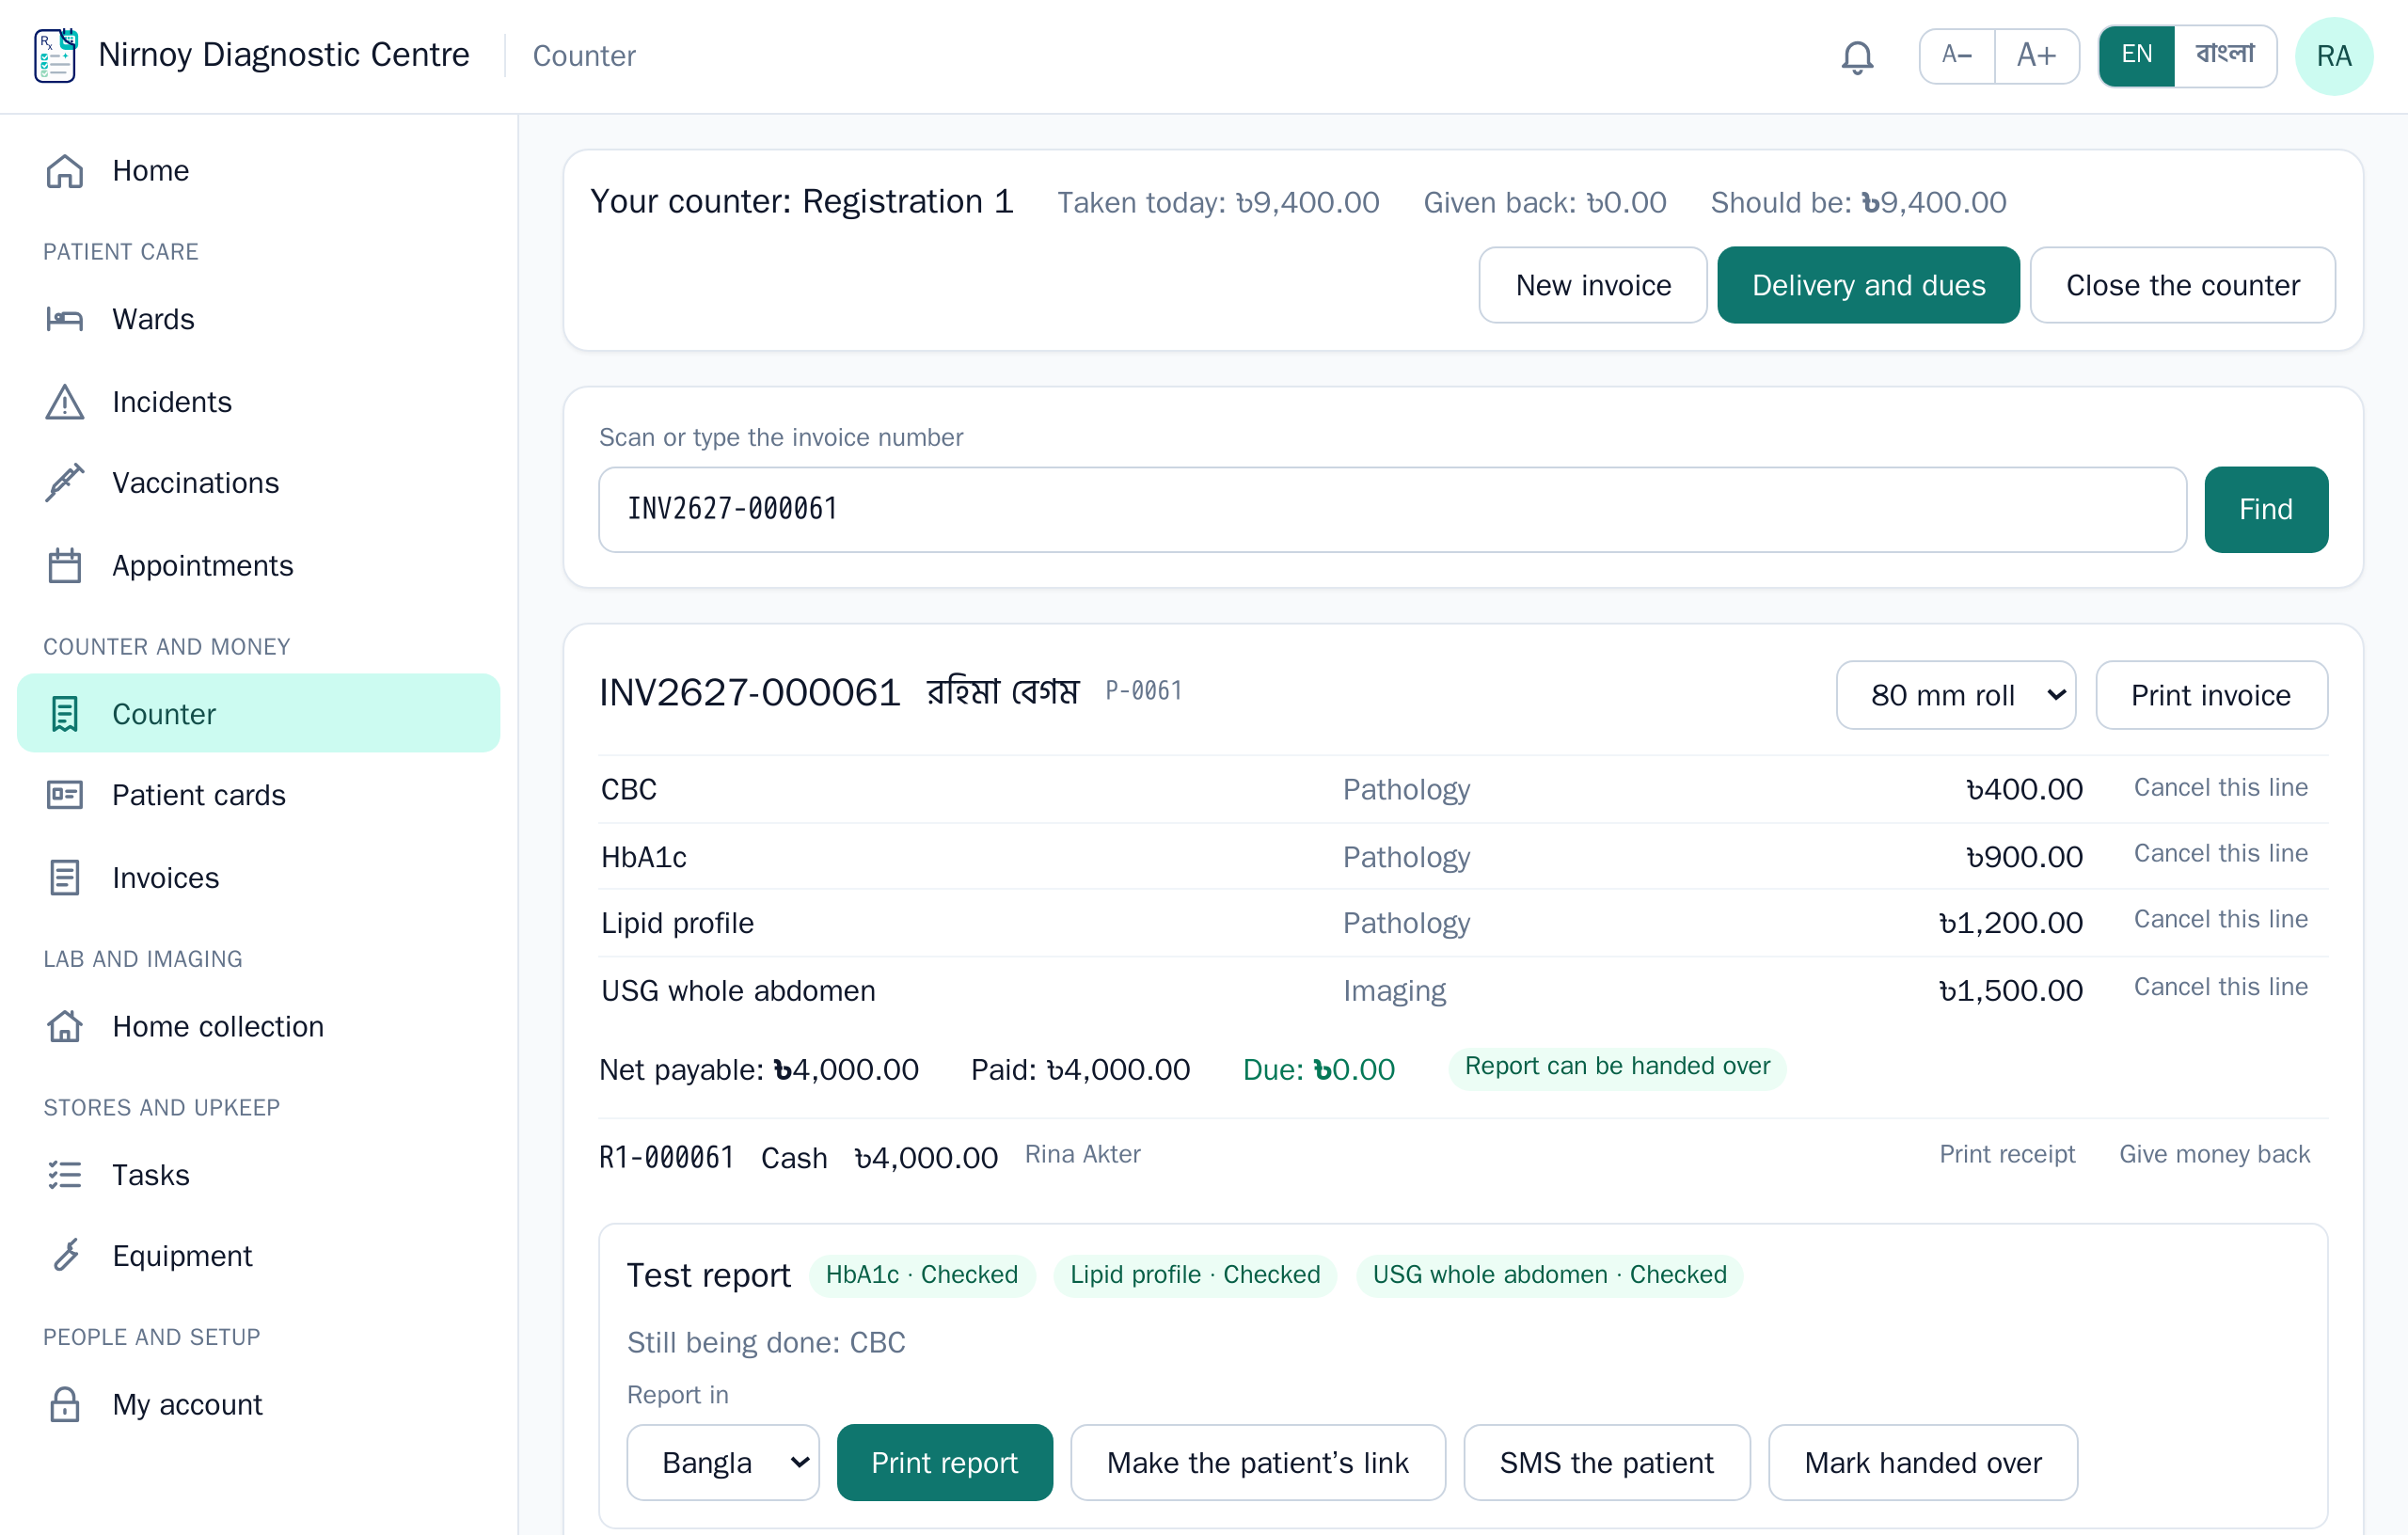Focus the invoice number input field
The width and height of the screenshot is (2408, 1535).
[x=1392, y=510]
